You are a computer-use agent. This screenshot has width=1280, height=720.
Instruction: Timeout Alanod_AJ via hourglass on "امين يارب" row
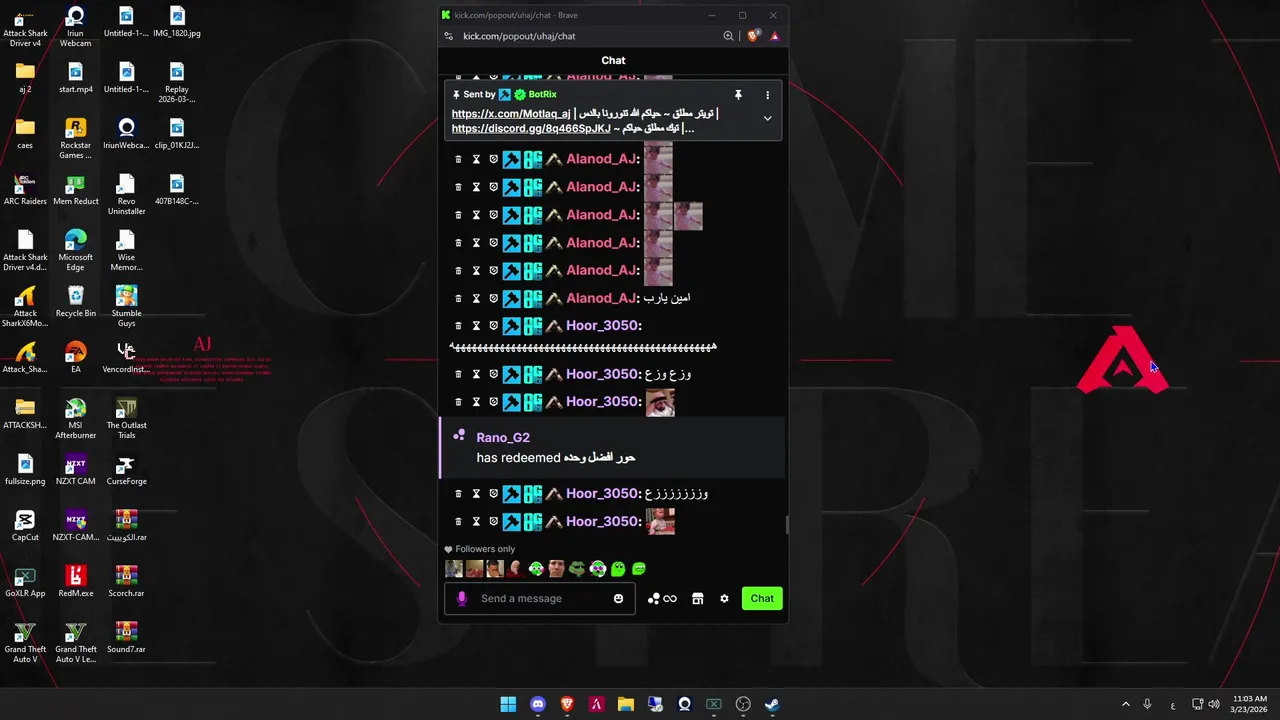[476, 299]
